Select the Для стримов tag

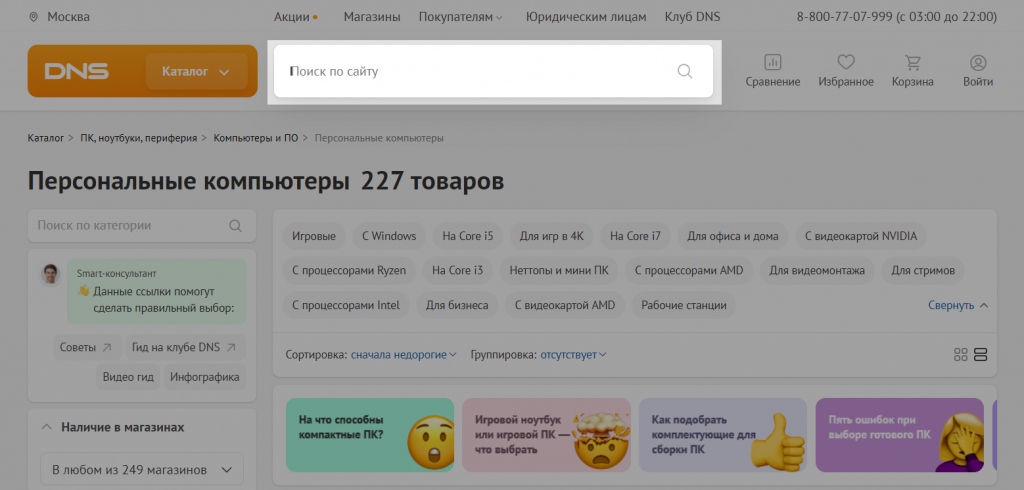pyautogui.click(x=923, y=270)
